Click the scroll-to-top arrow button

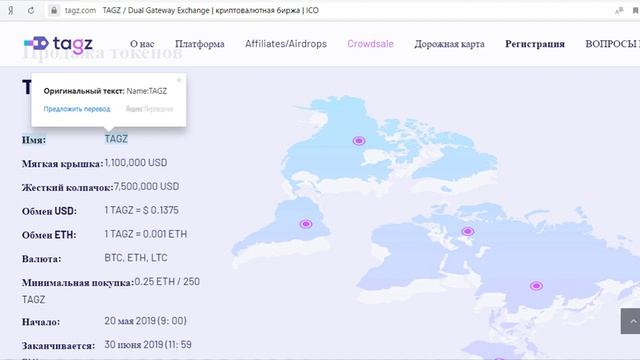tap(630, 321)
